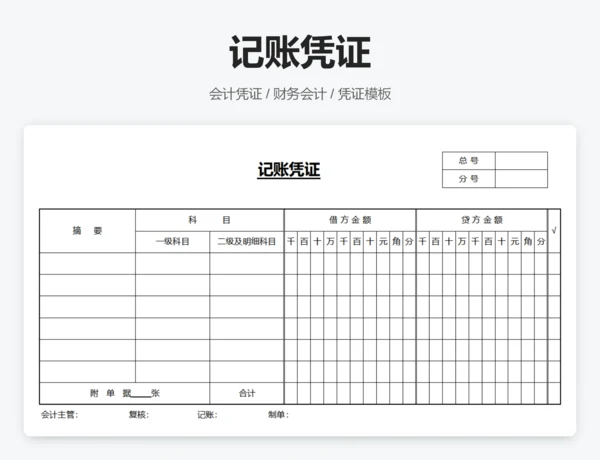Viewport: 600px width, 460px height.
Task: Select the 摘要 column header
Action: coord(88,230)
